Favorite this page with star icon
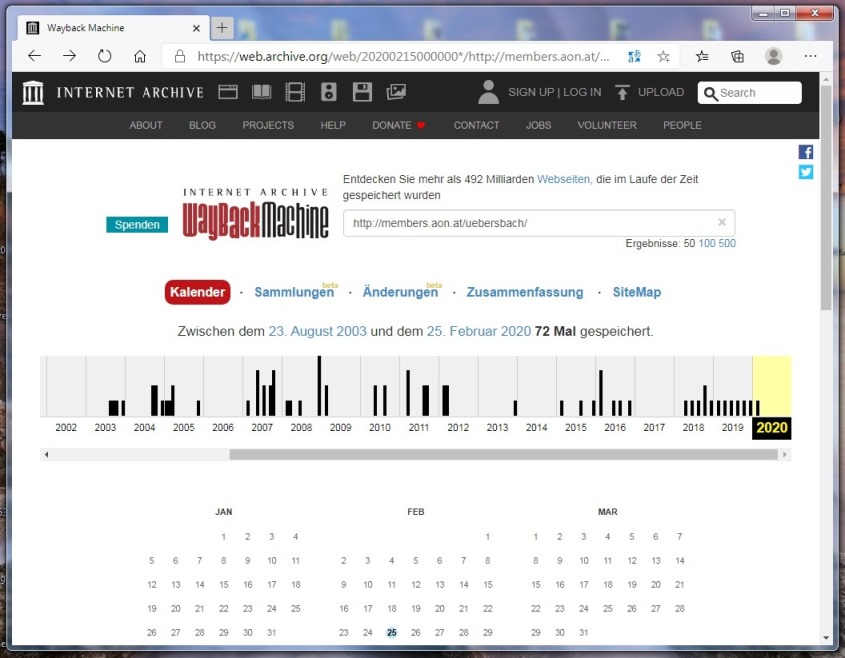845x658 pixels. [663, 56]
